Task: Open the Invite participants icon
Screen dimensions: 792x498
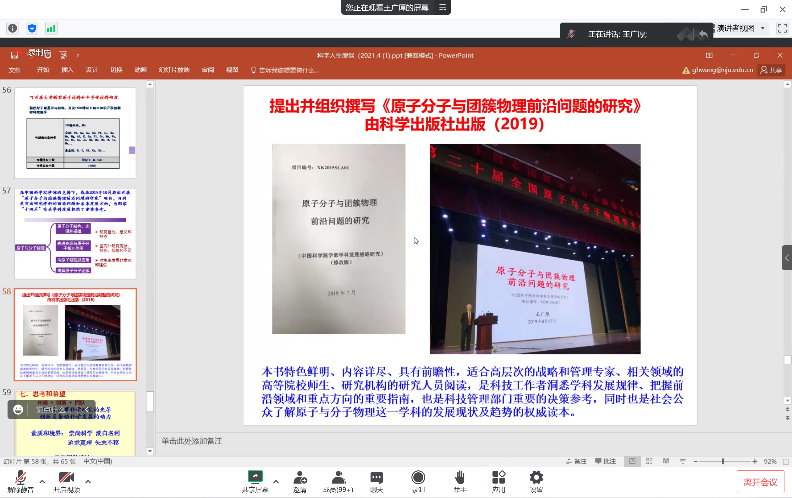Action: [299, 479]
